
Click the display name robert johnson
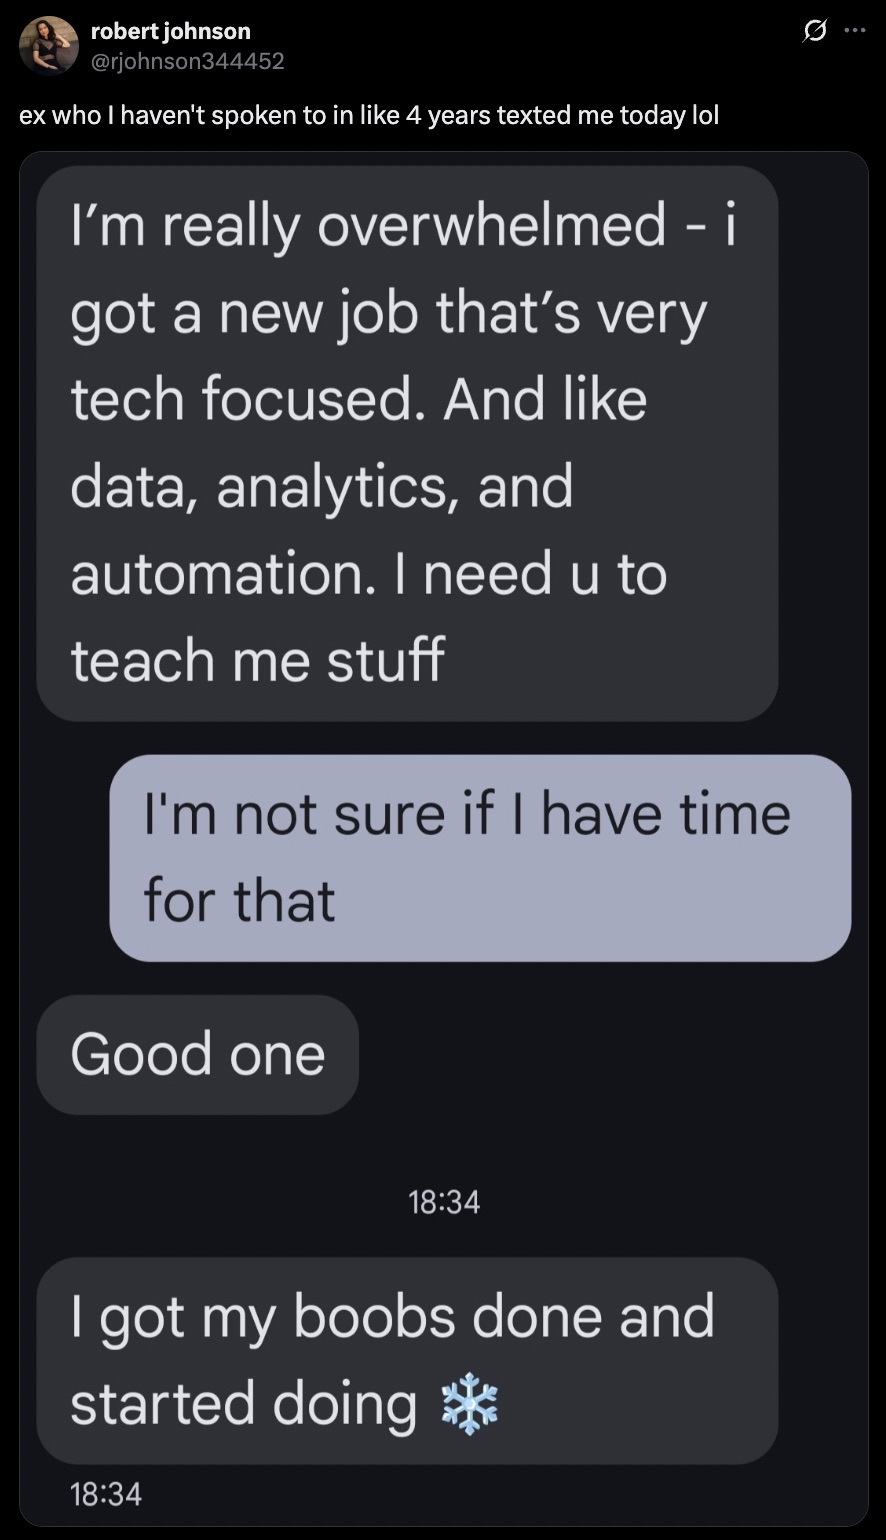[169, 30]
